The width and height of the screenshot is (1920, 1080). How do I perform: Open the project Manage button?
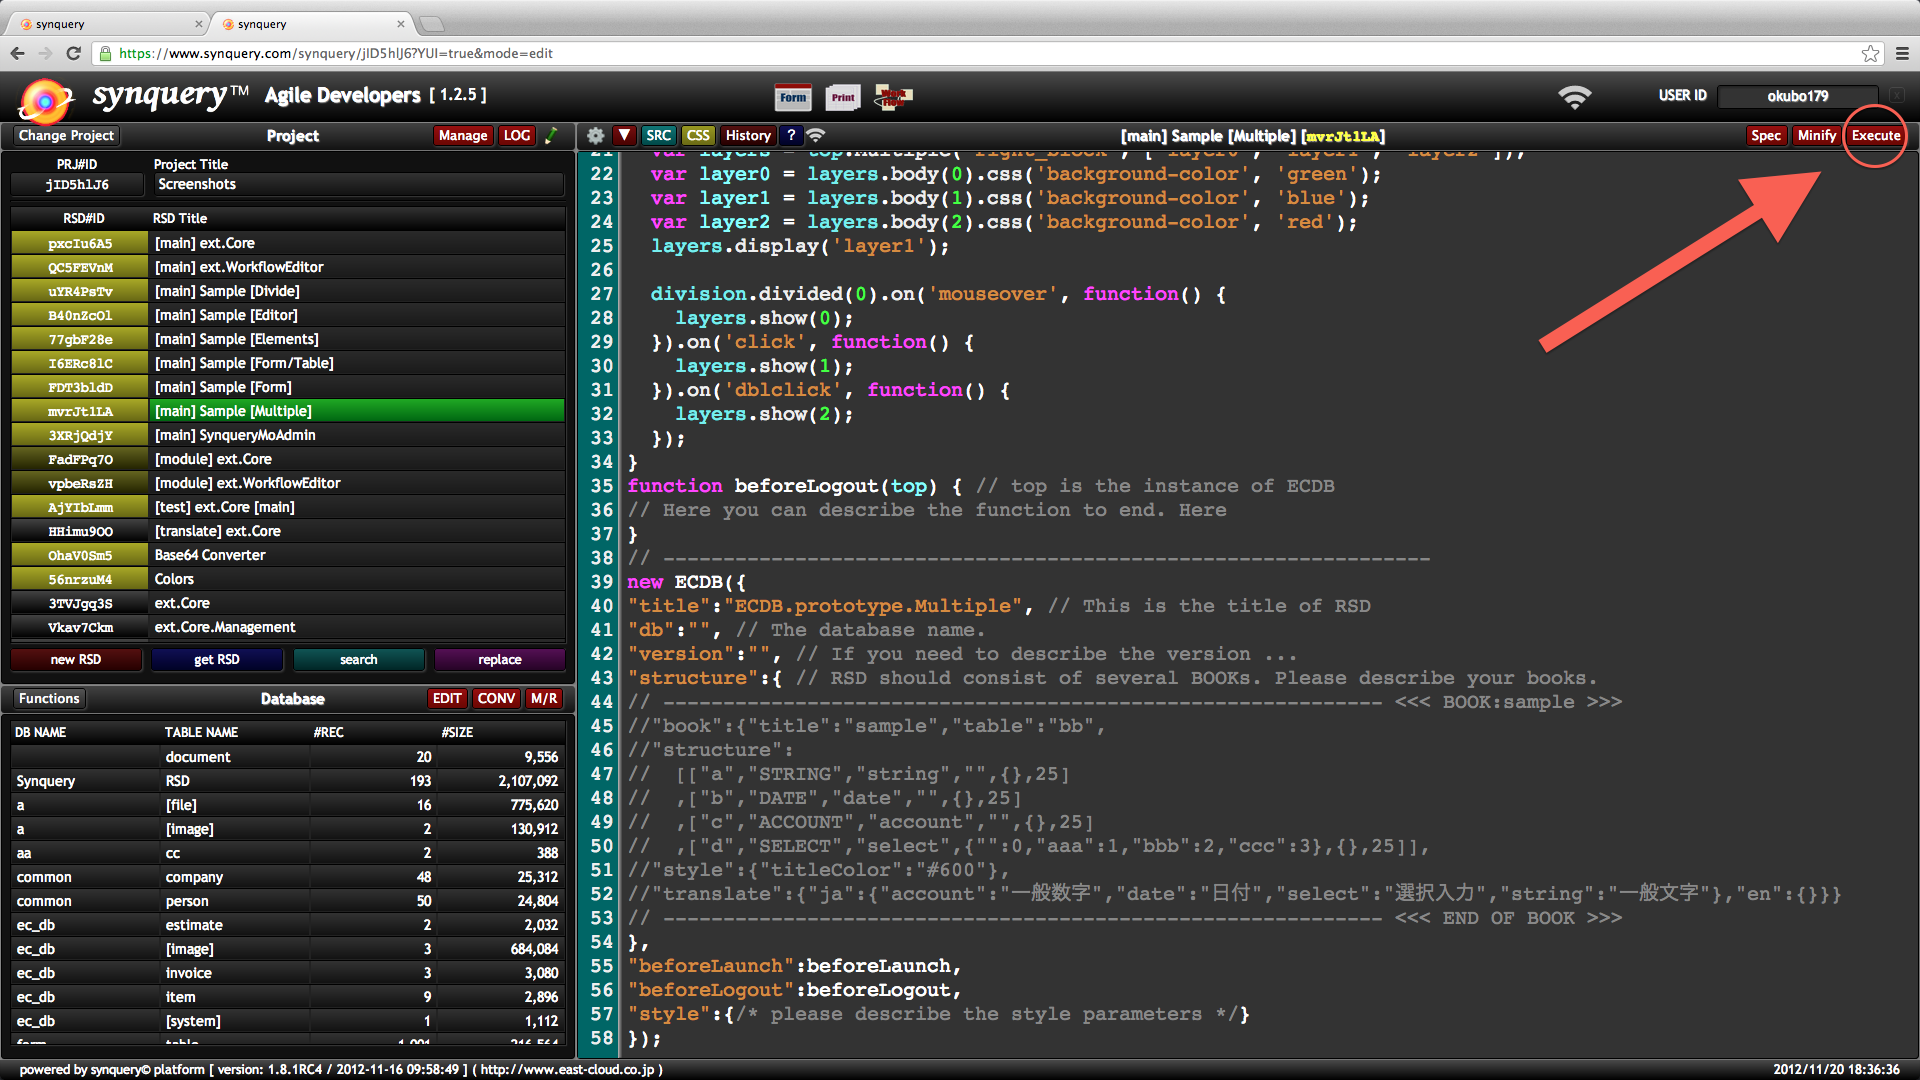click(x=463, y=135)
